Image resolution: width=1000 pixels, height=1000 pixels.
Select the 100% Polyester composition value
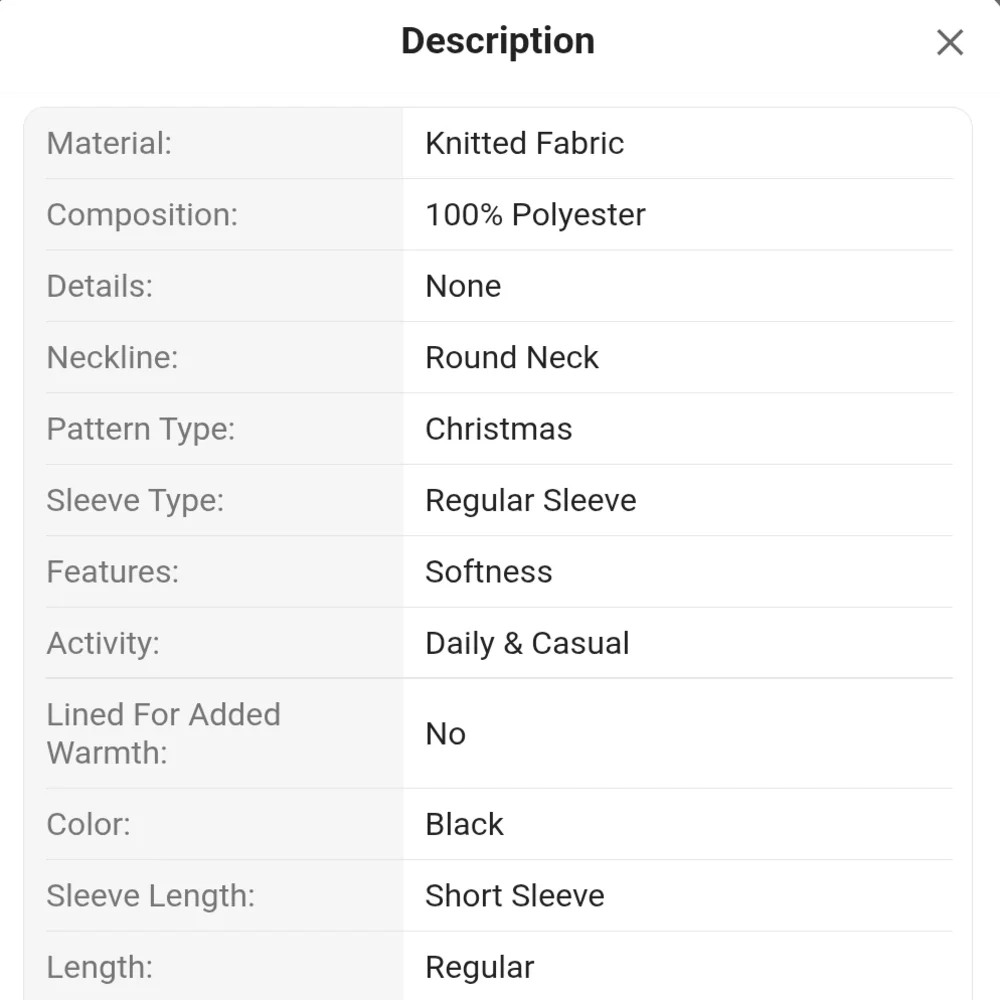535,215
